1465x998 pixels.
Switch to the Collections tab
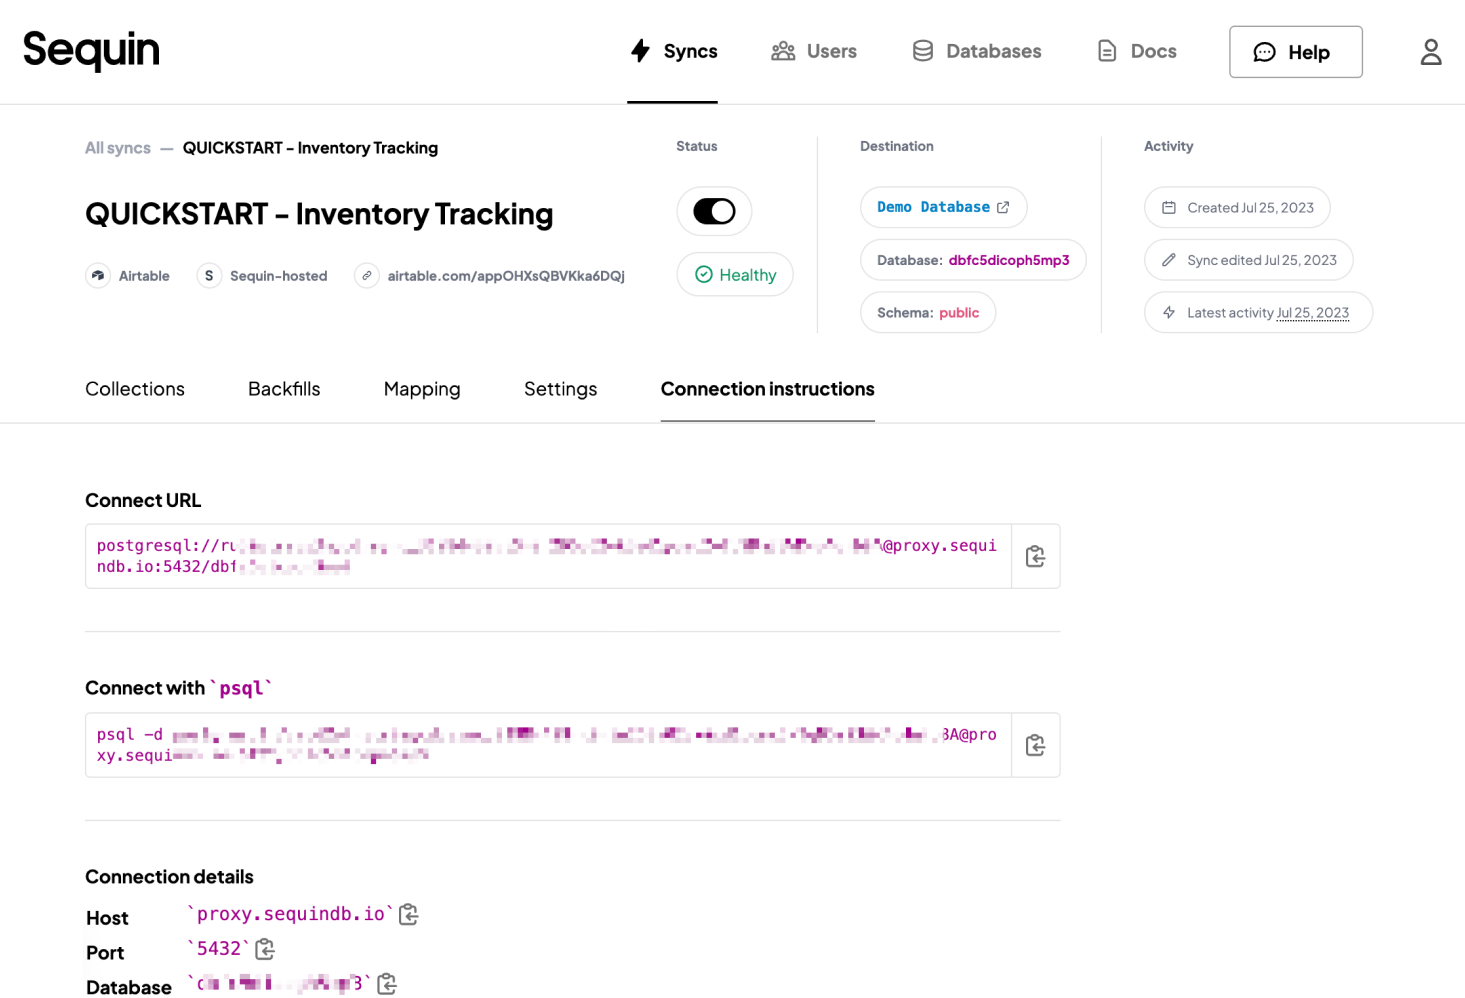click(135, 389)
